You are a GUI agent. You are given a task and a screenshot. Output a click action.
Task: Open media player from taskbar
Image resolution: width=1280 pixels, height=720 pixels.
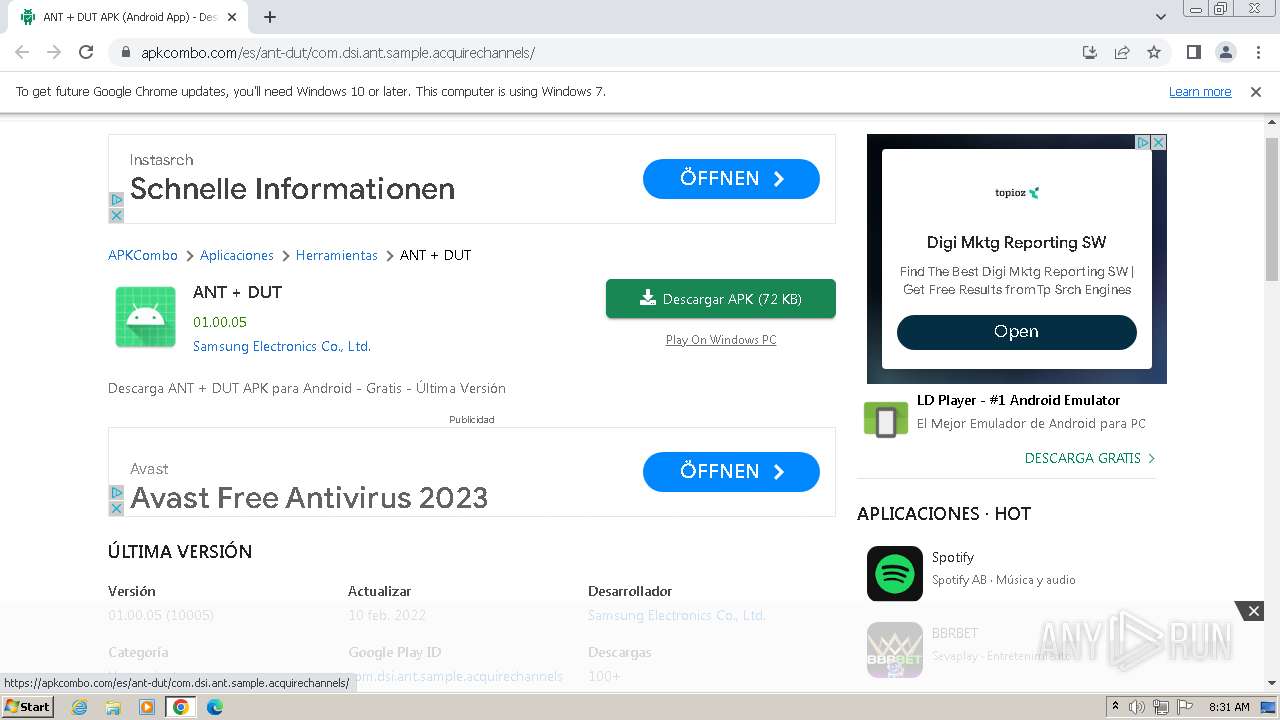tap(147, 707)
